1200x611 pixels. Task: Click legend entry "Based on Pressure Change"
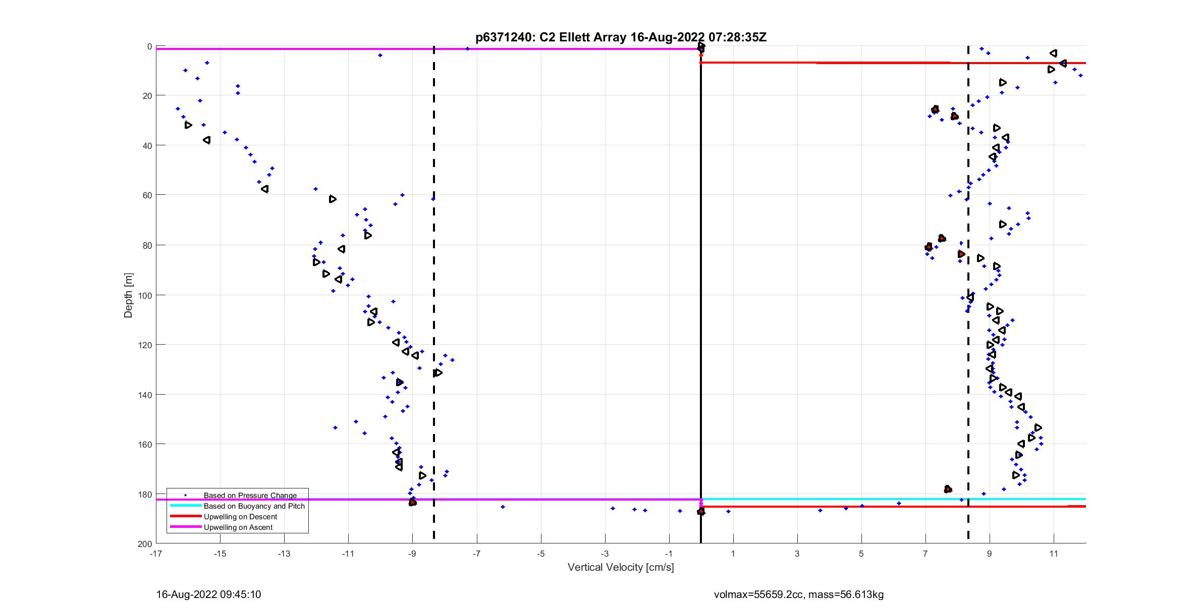[250, 496]
